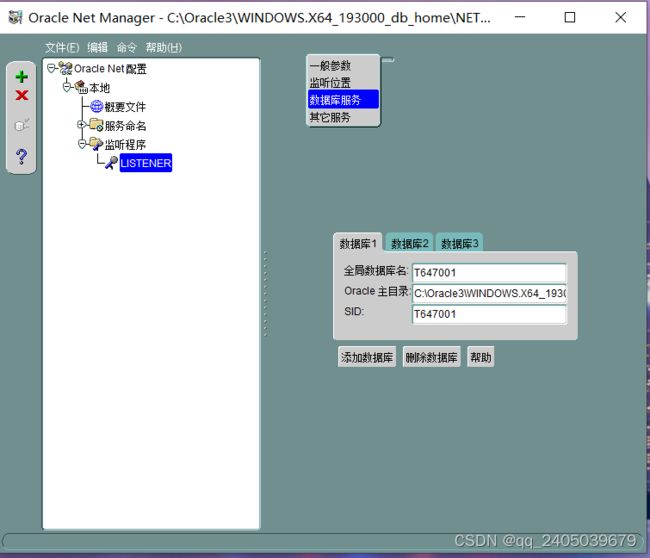
Task: Open the 编辑 menu
Action: 97,48
